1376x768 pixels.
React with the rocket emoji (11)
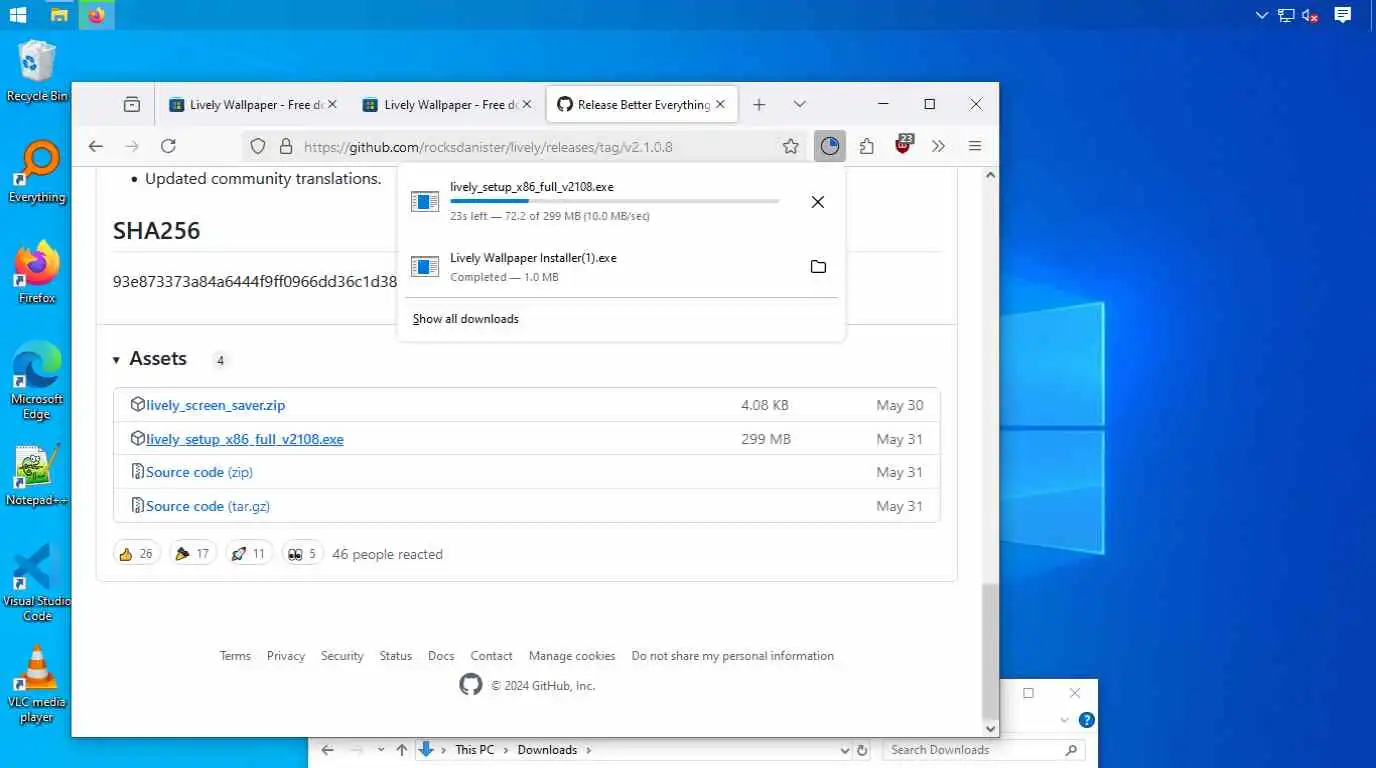click(x=248, y=553)
